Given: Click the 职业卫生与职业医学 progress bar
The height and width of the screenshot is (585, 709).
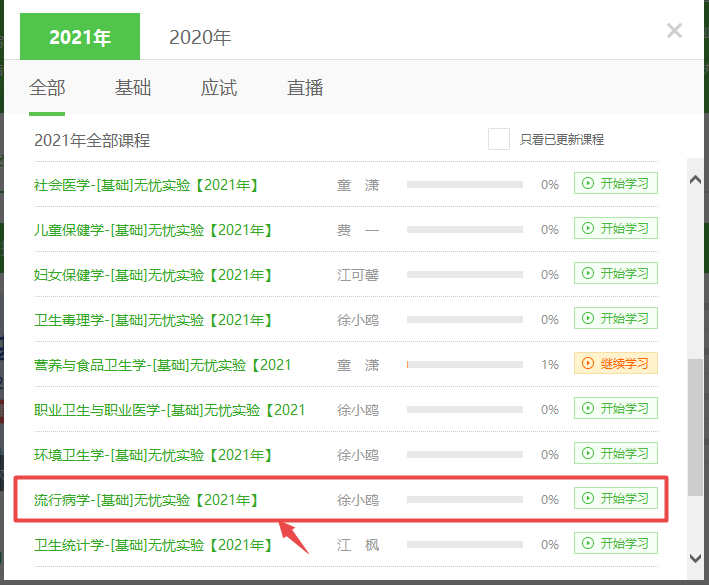Looking at the screenshot, I should [464, 410].
